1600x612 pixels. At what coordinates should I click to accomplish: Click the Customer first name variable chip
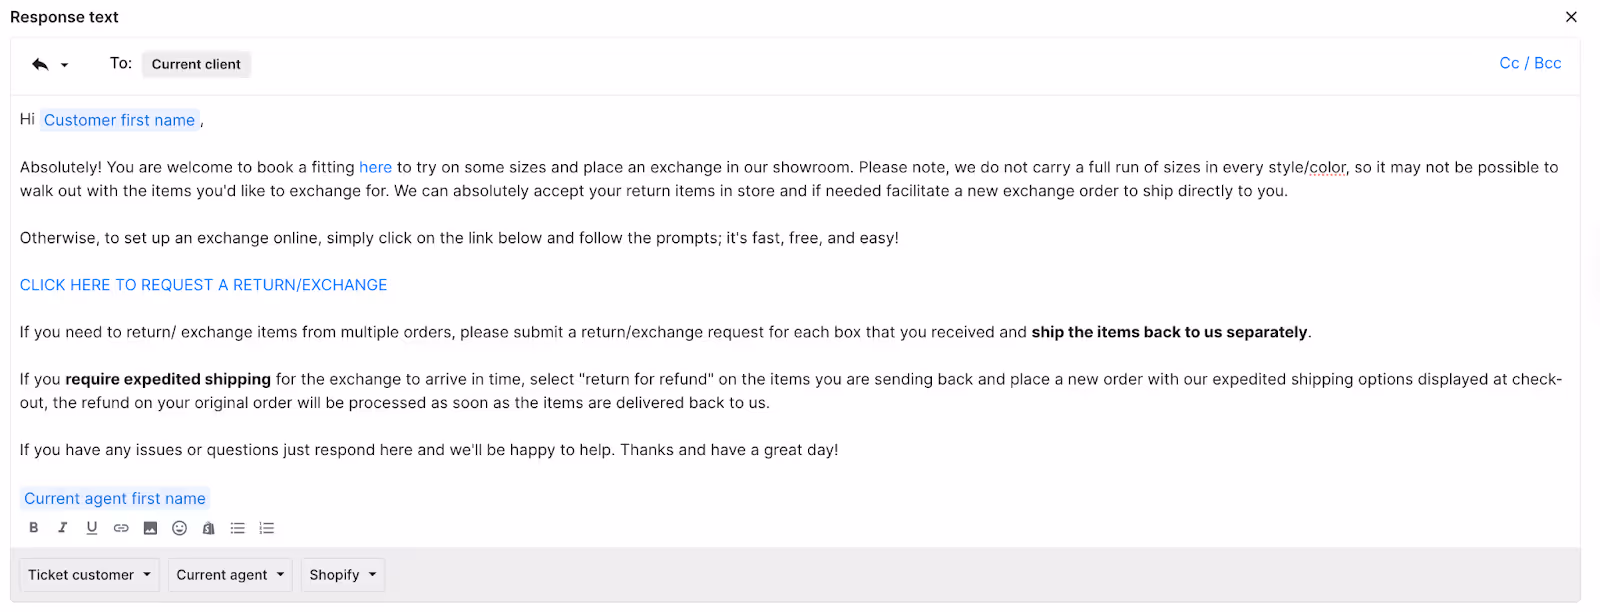tap(119, 119)
